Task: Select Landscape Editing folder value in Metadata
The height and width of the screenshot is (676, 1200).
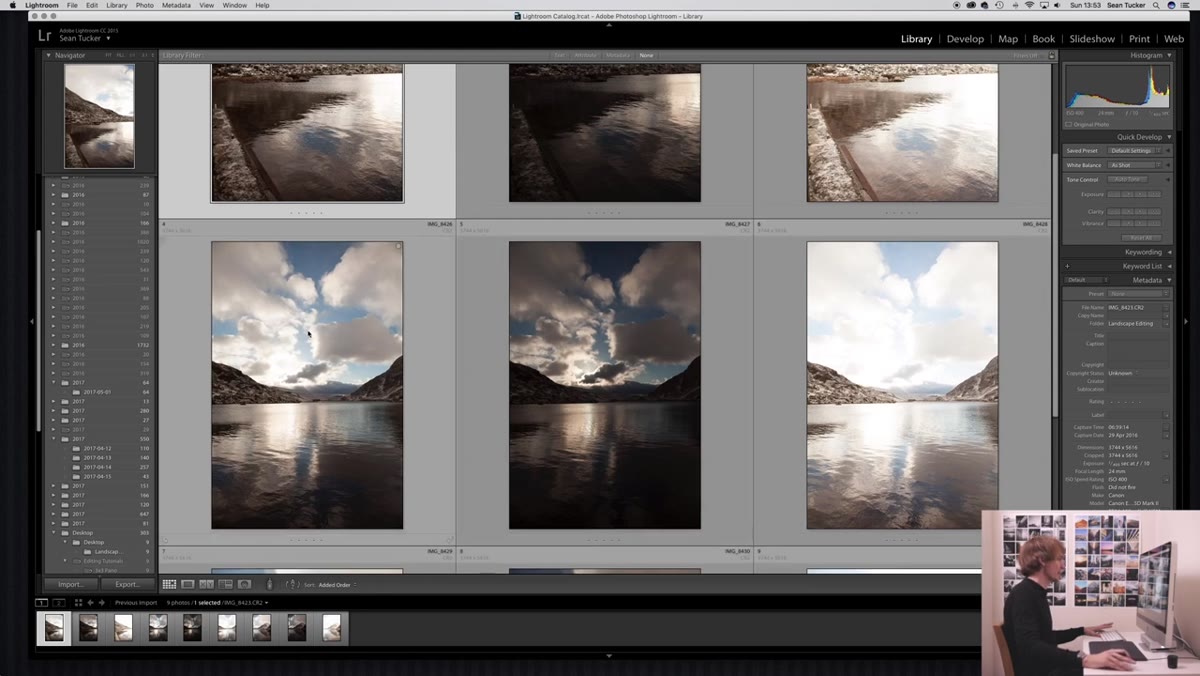Action: (x=1131, y=323)
